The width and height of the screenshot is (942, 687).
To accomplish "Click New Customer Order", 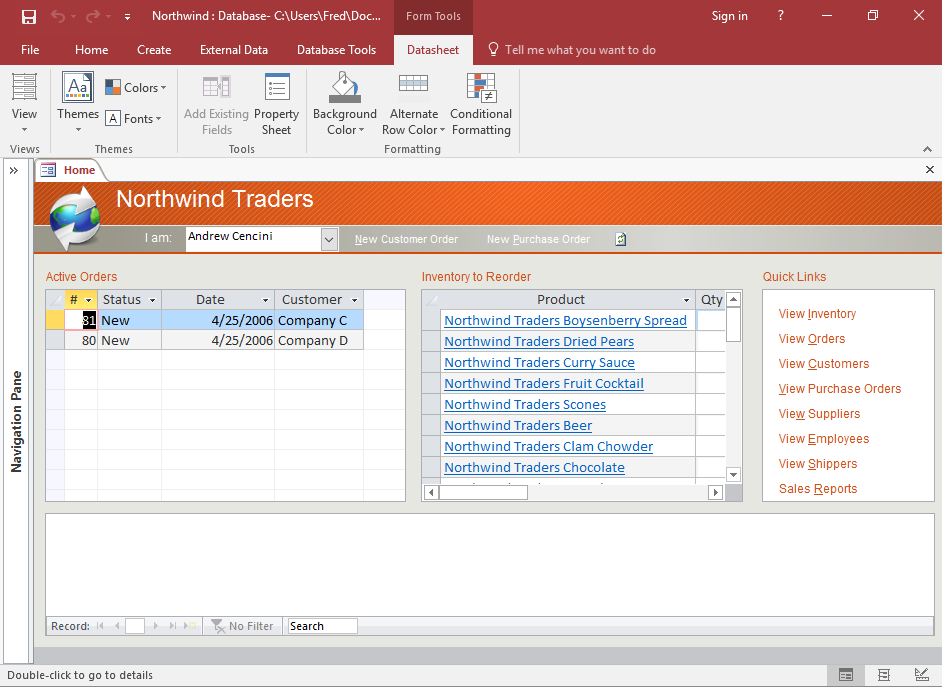I will 406,239.
